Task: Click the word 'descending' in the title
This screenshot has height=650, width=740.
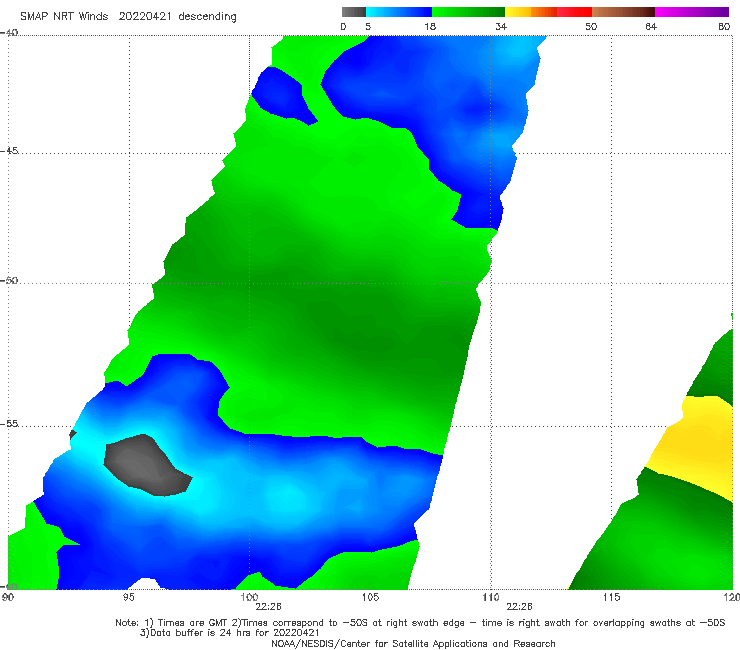Action: [207, 17]
